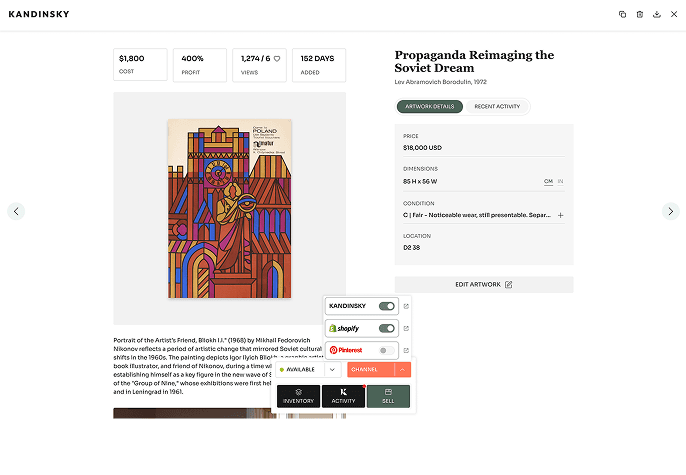Turn off the Shopify channel toggle
Viewport: 686px width, 475px height.
click(386, 328)
